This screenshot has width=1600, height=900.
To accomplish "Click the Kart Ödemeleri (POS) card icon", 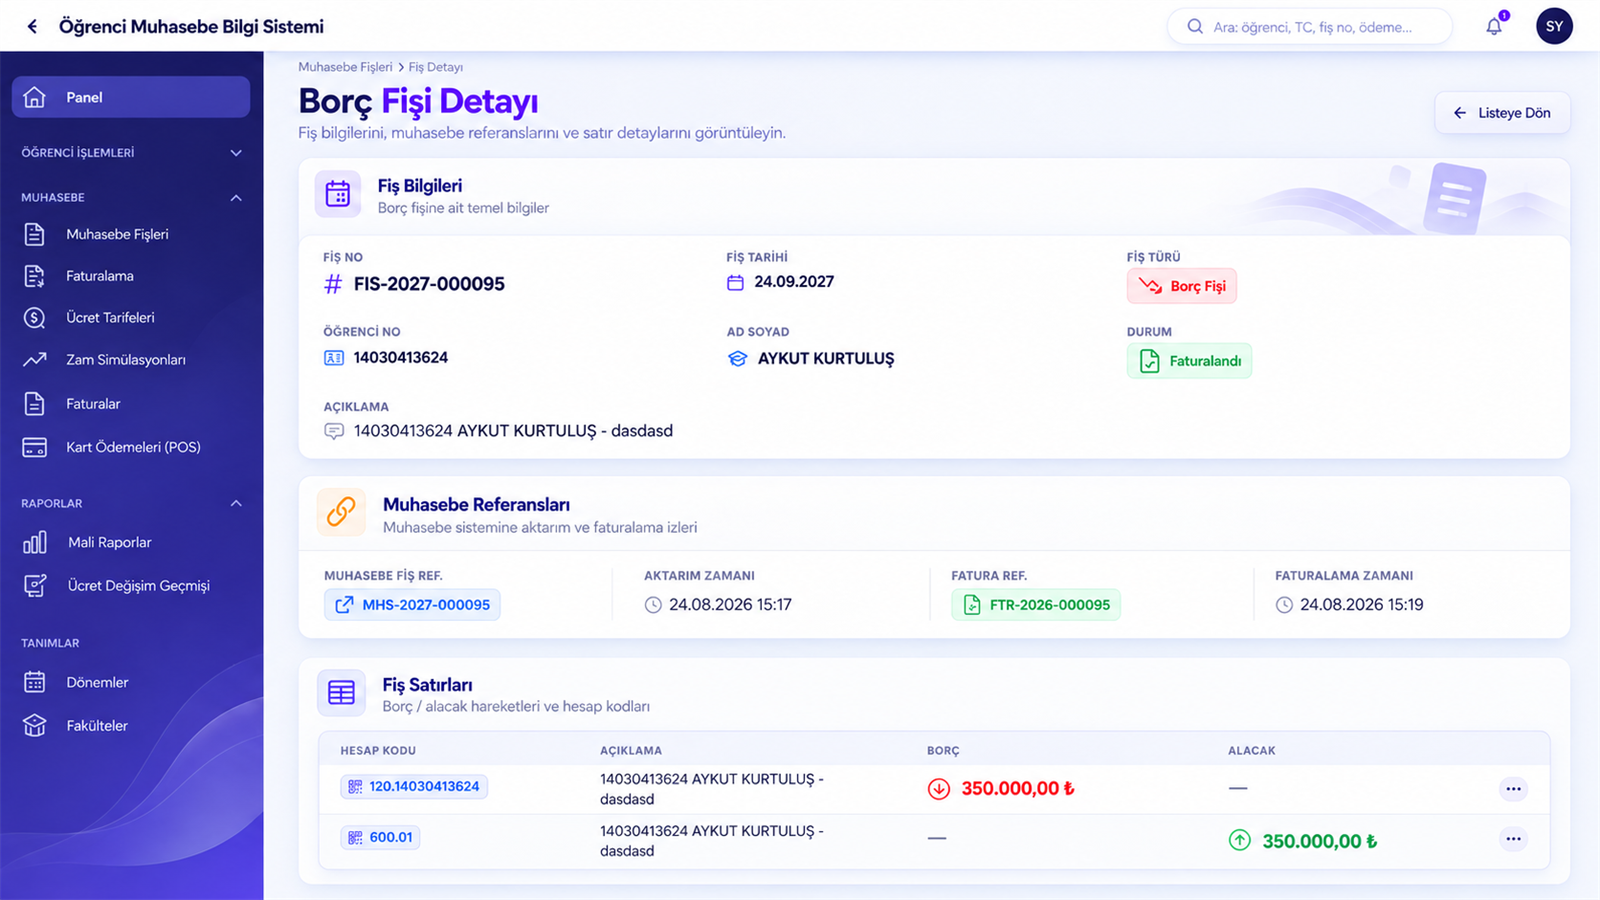I will 35,447.
